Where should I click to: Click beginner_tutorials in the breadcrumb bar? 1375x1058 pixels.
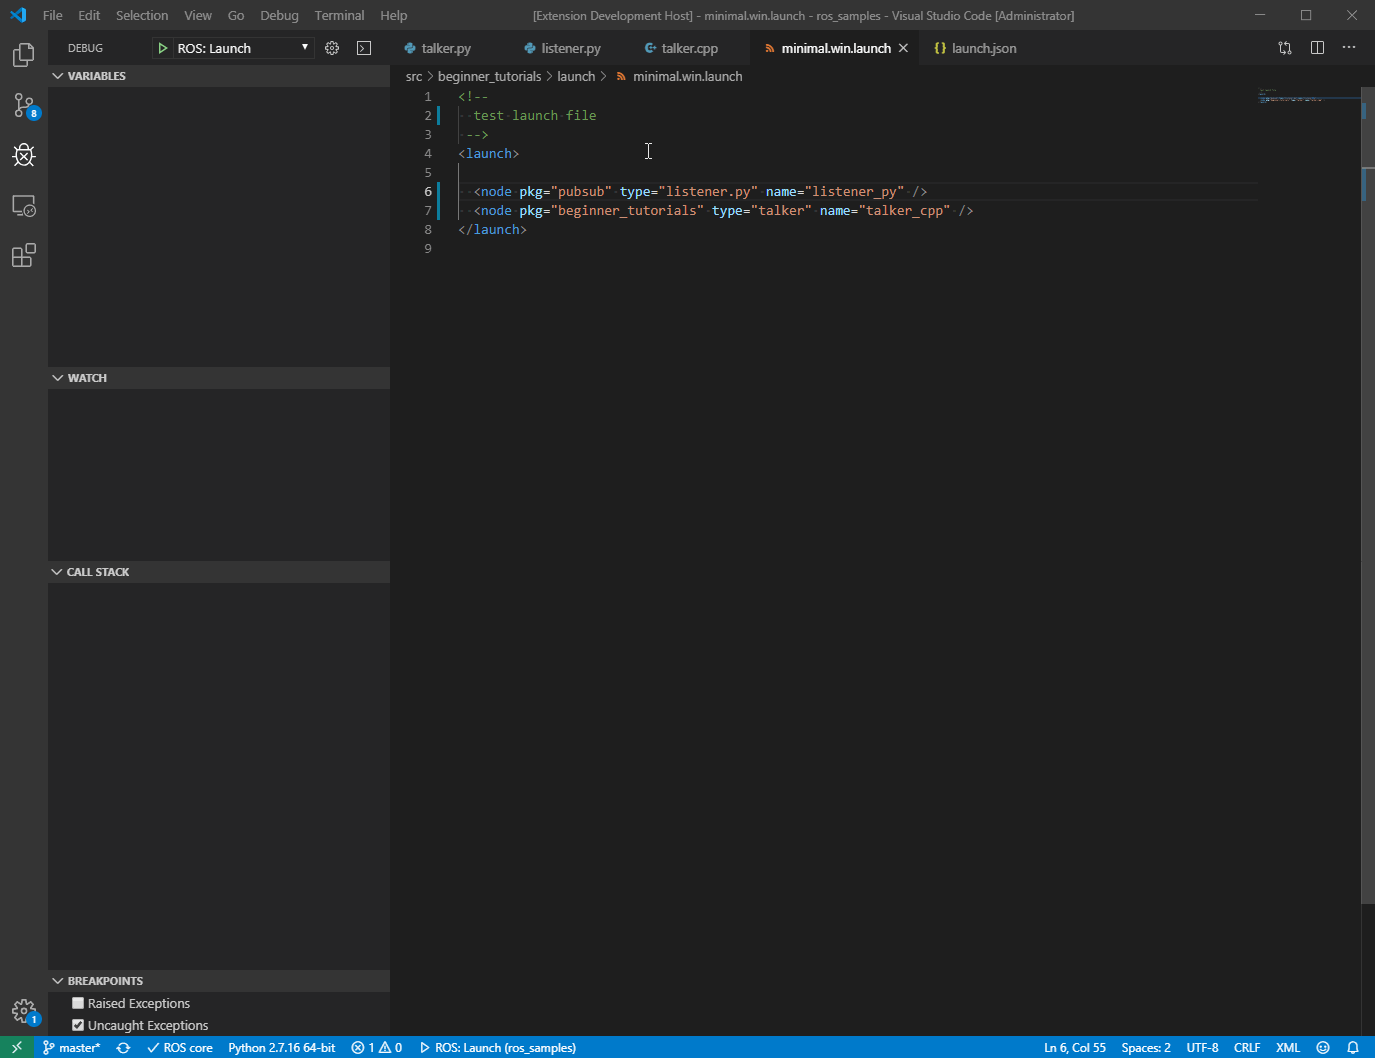tap(489, 76)
